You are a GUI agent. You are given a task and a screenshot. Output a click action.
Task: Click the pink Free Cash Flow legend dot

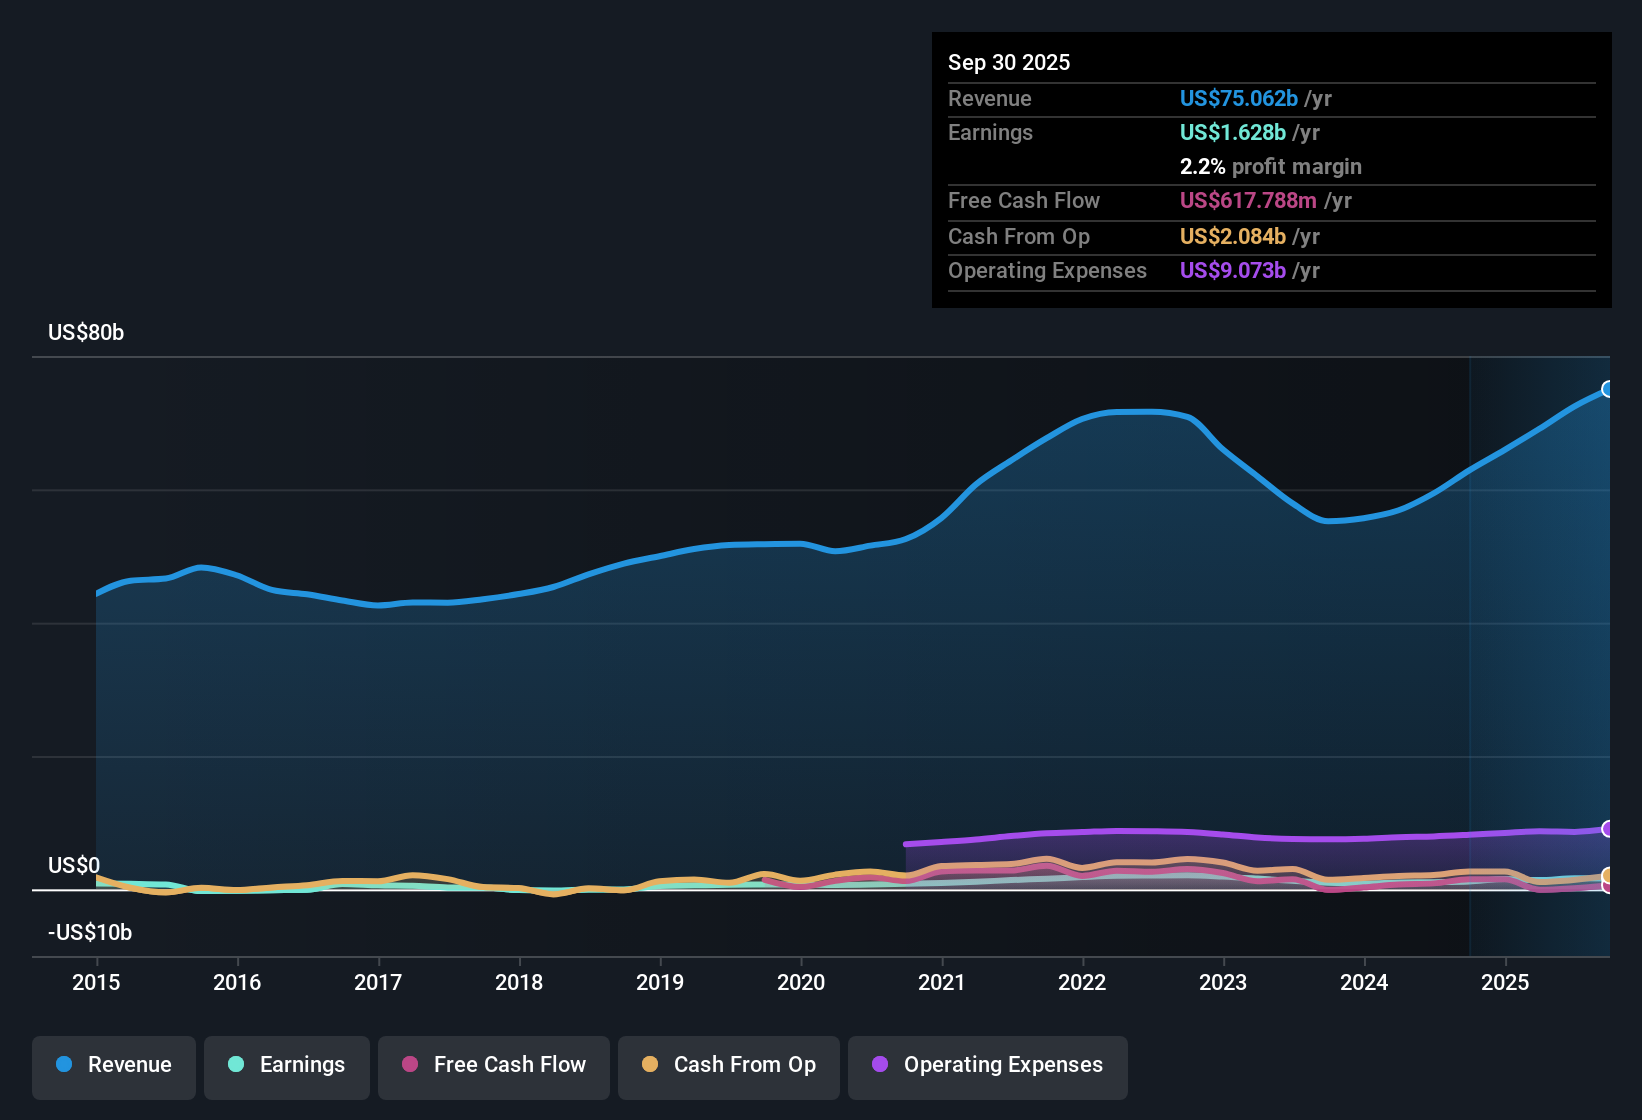pos(409,1066)
